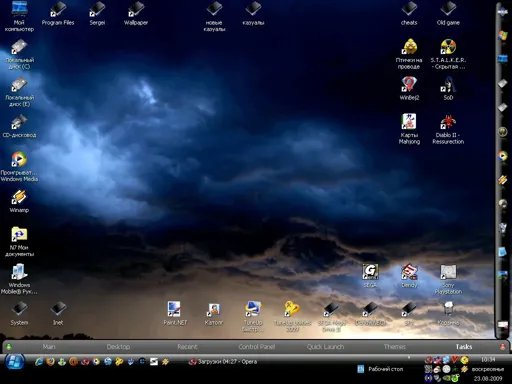
Task: Launch the Dendy emulator shortcut
Action: (409, 275)
